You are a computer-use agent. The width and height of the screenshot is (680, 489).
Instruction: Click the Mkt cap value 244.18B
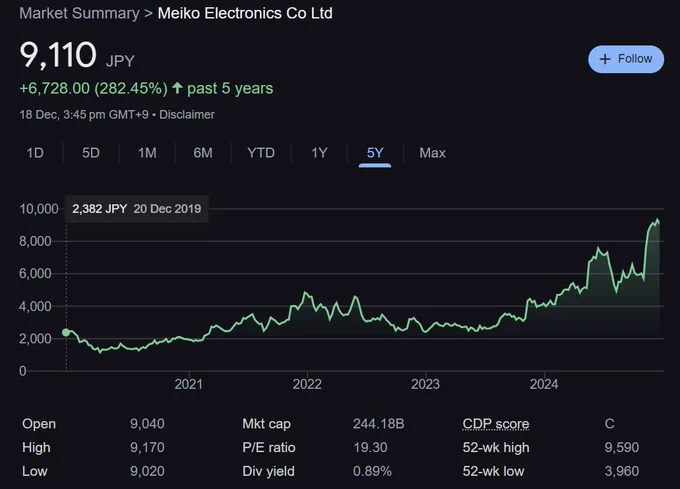click(x=379, y=424)
